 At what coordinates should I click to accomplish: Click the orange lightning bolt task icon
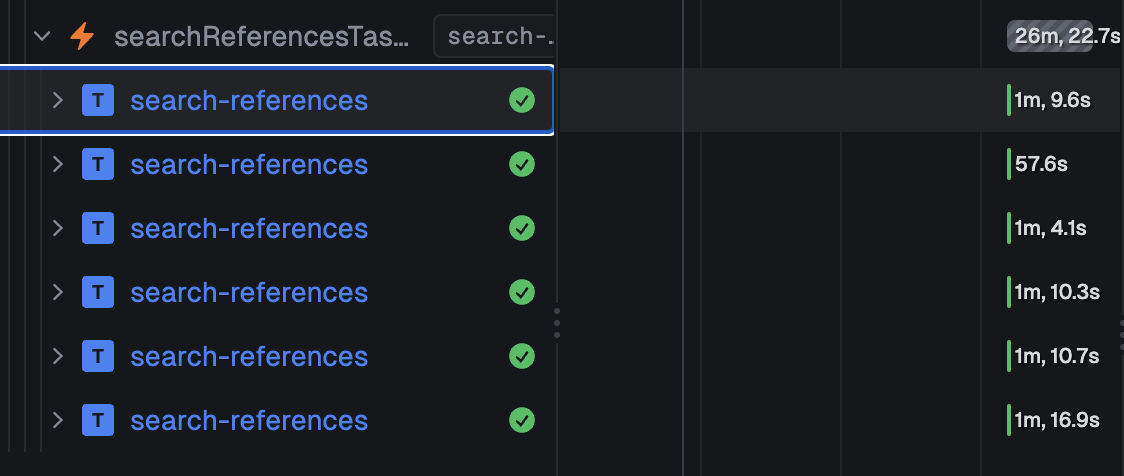point(82,37)
